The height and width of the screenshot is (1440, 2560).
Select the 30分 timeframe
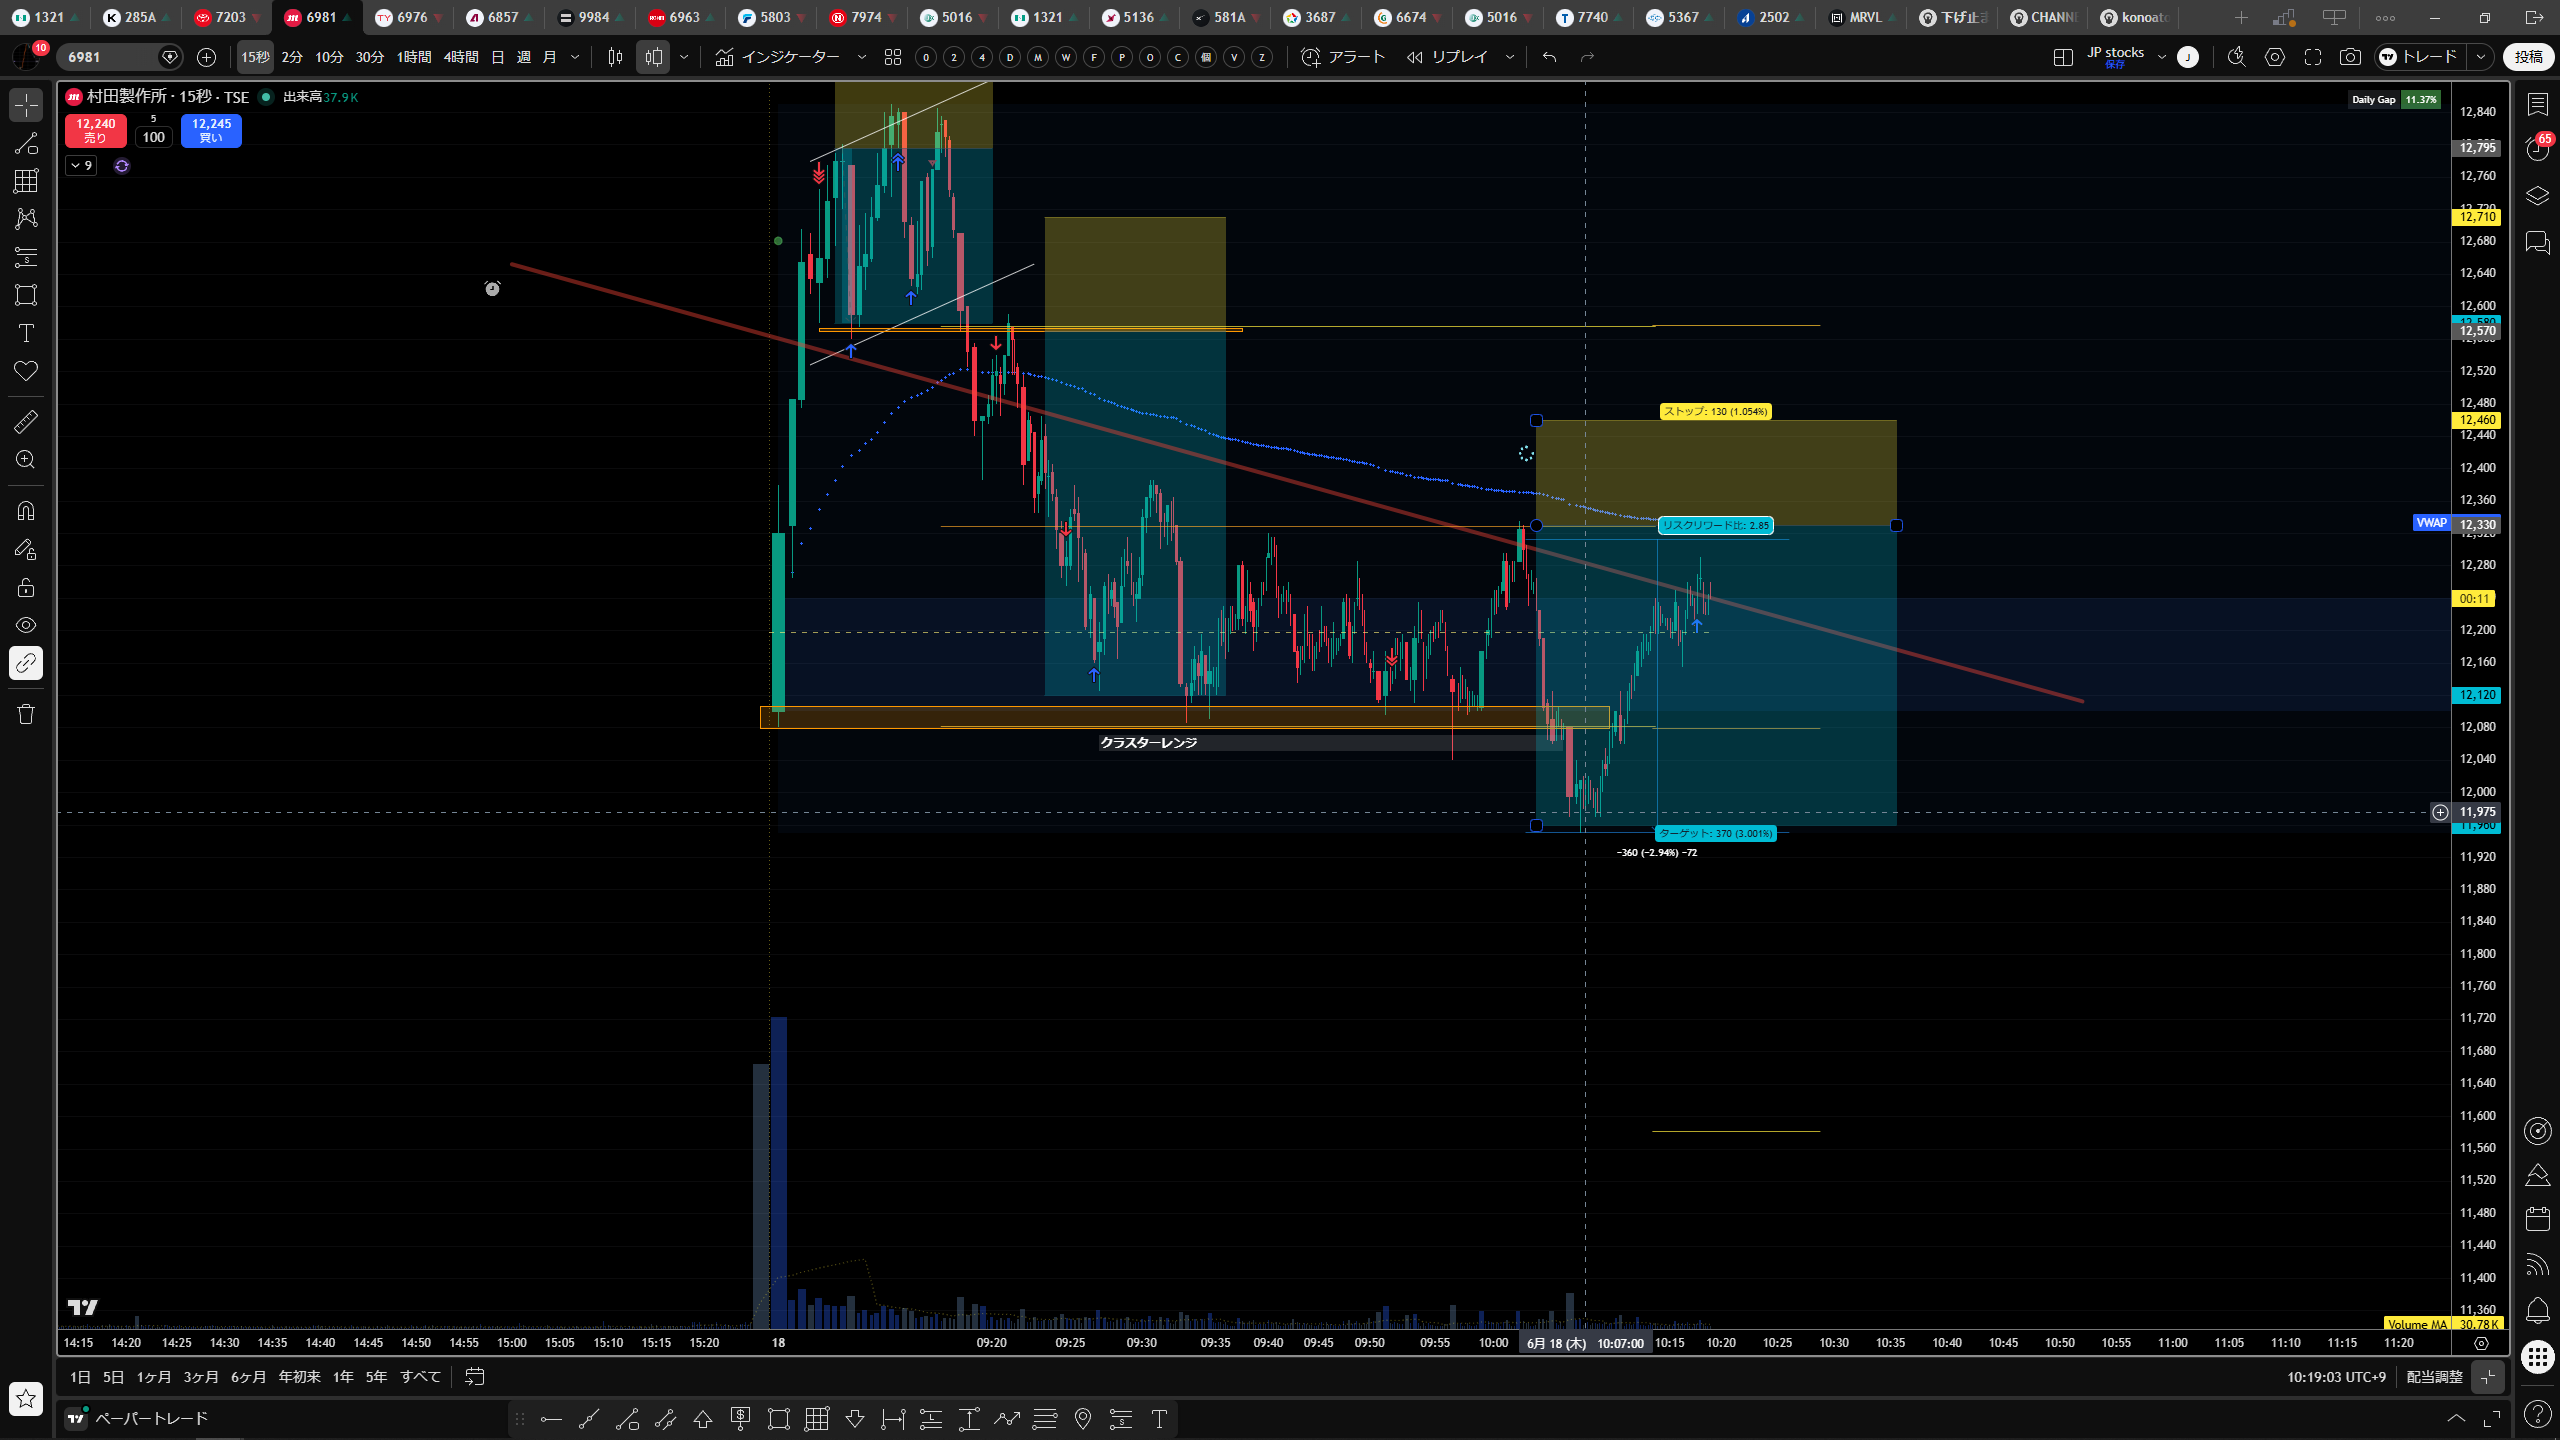(x=370, y=57)
